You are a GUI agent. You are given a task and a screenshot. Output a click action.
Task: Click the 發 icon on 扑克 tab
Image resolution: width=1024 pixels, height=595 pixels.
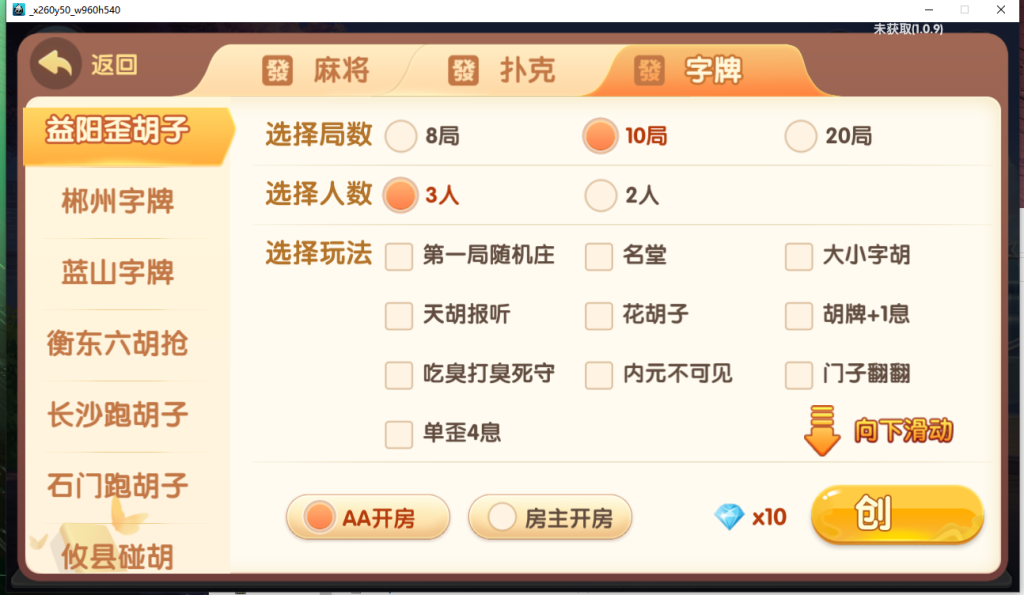coord(465,70)
